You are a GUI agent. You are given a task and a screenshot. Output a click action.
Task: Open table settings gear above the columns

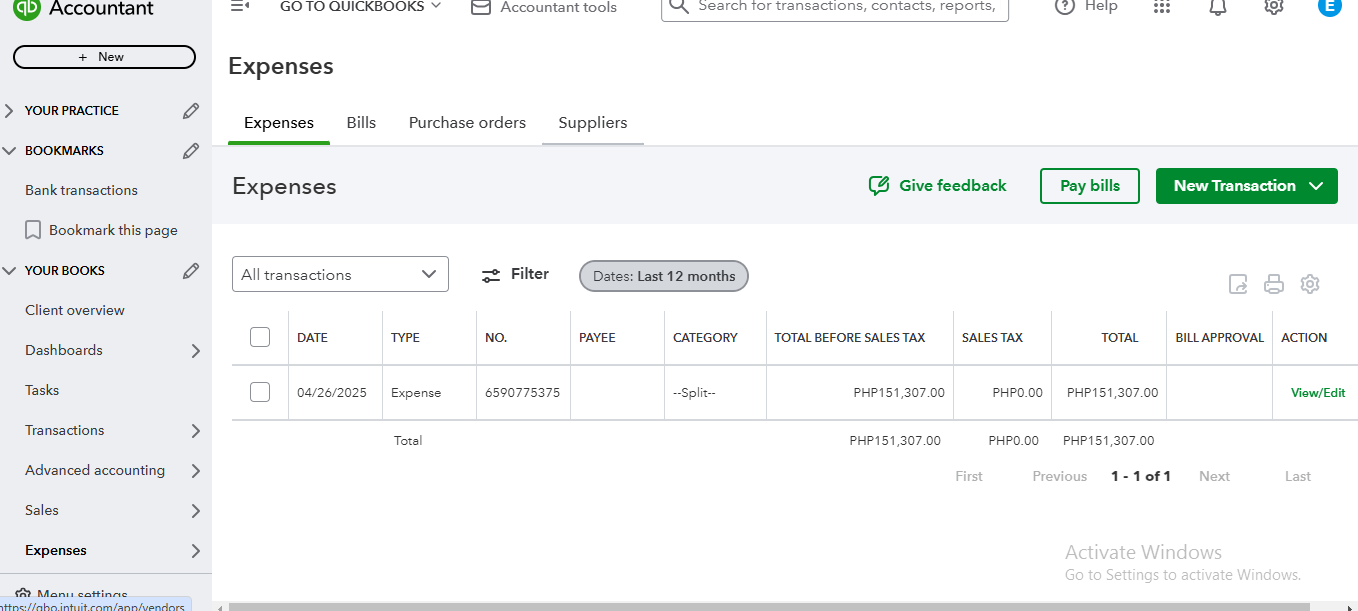coord(1310,284)
